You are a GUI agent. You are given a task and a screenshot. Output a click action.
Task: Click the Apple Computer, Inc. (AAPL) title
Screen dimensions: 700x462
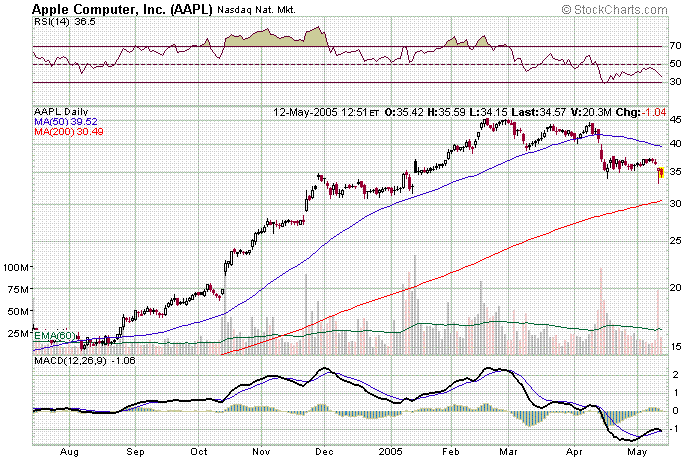pos(122,9)
